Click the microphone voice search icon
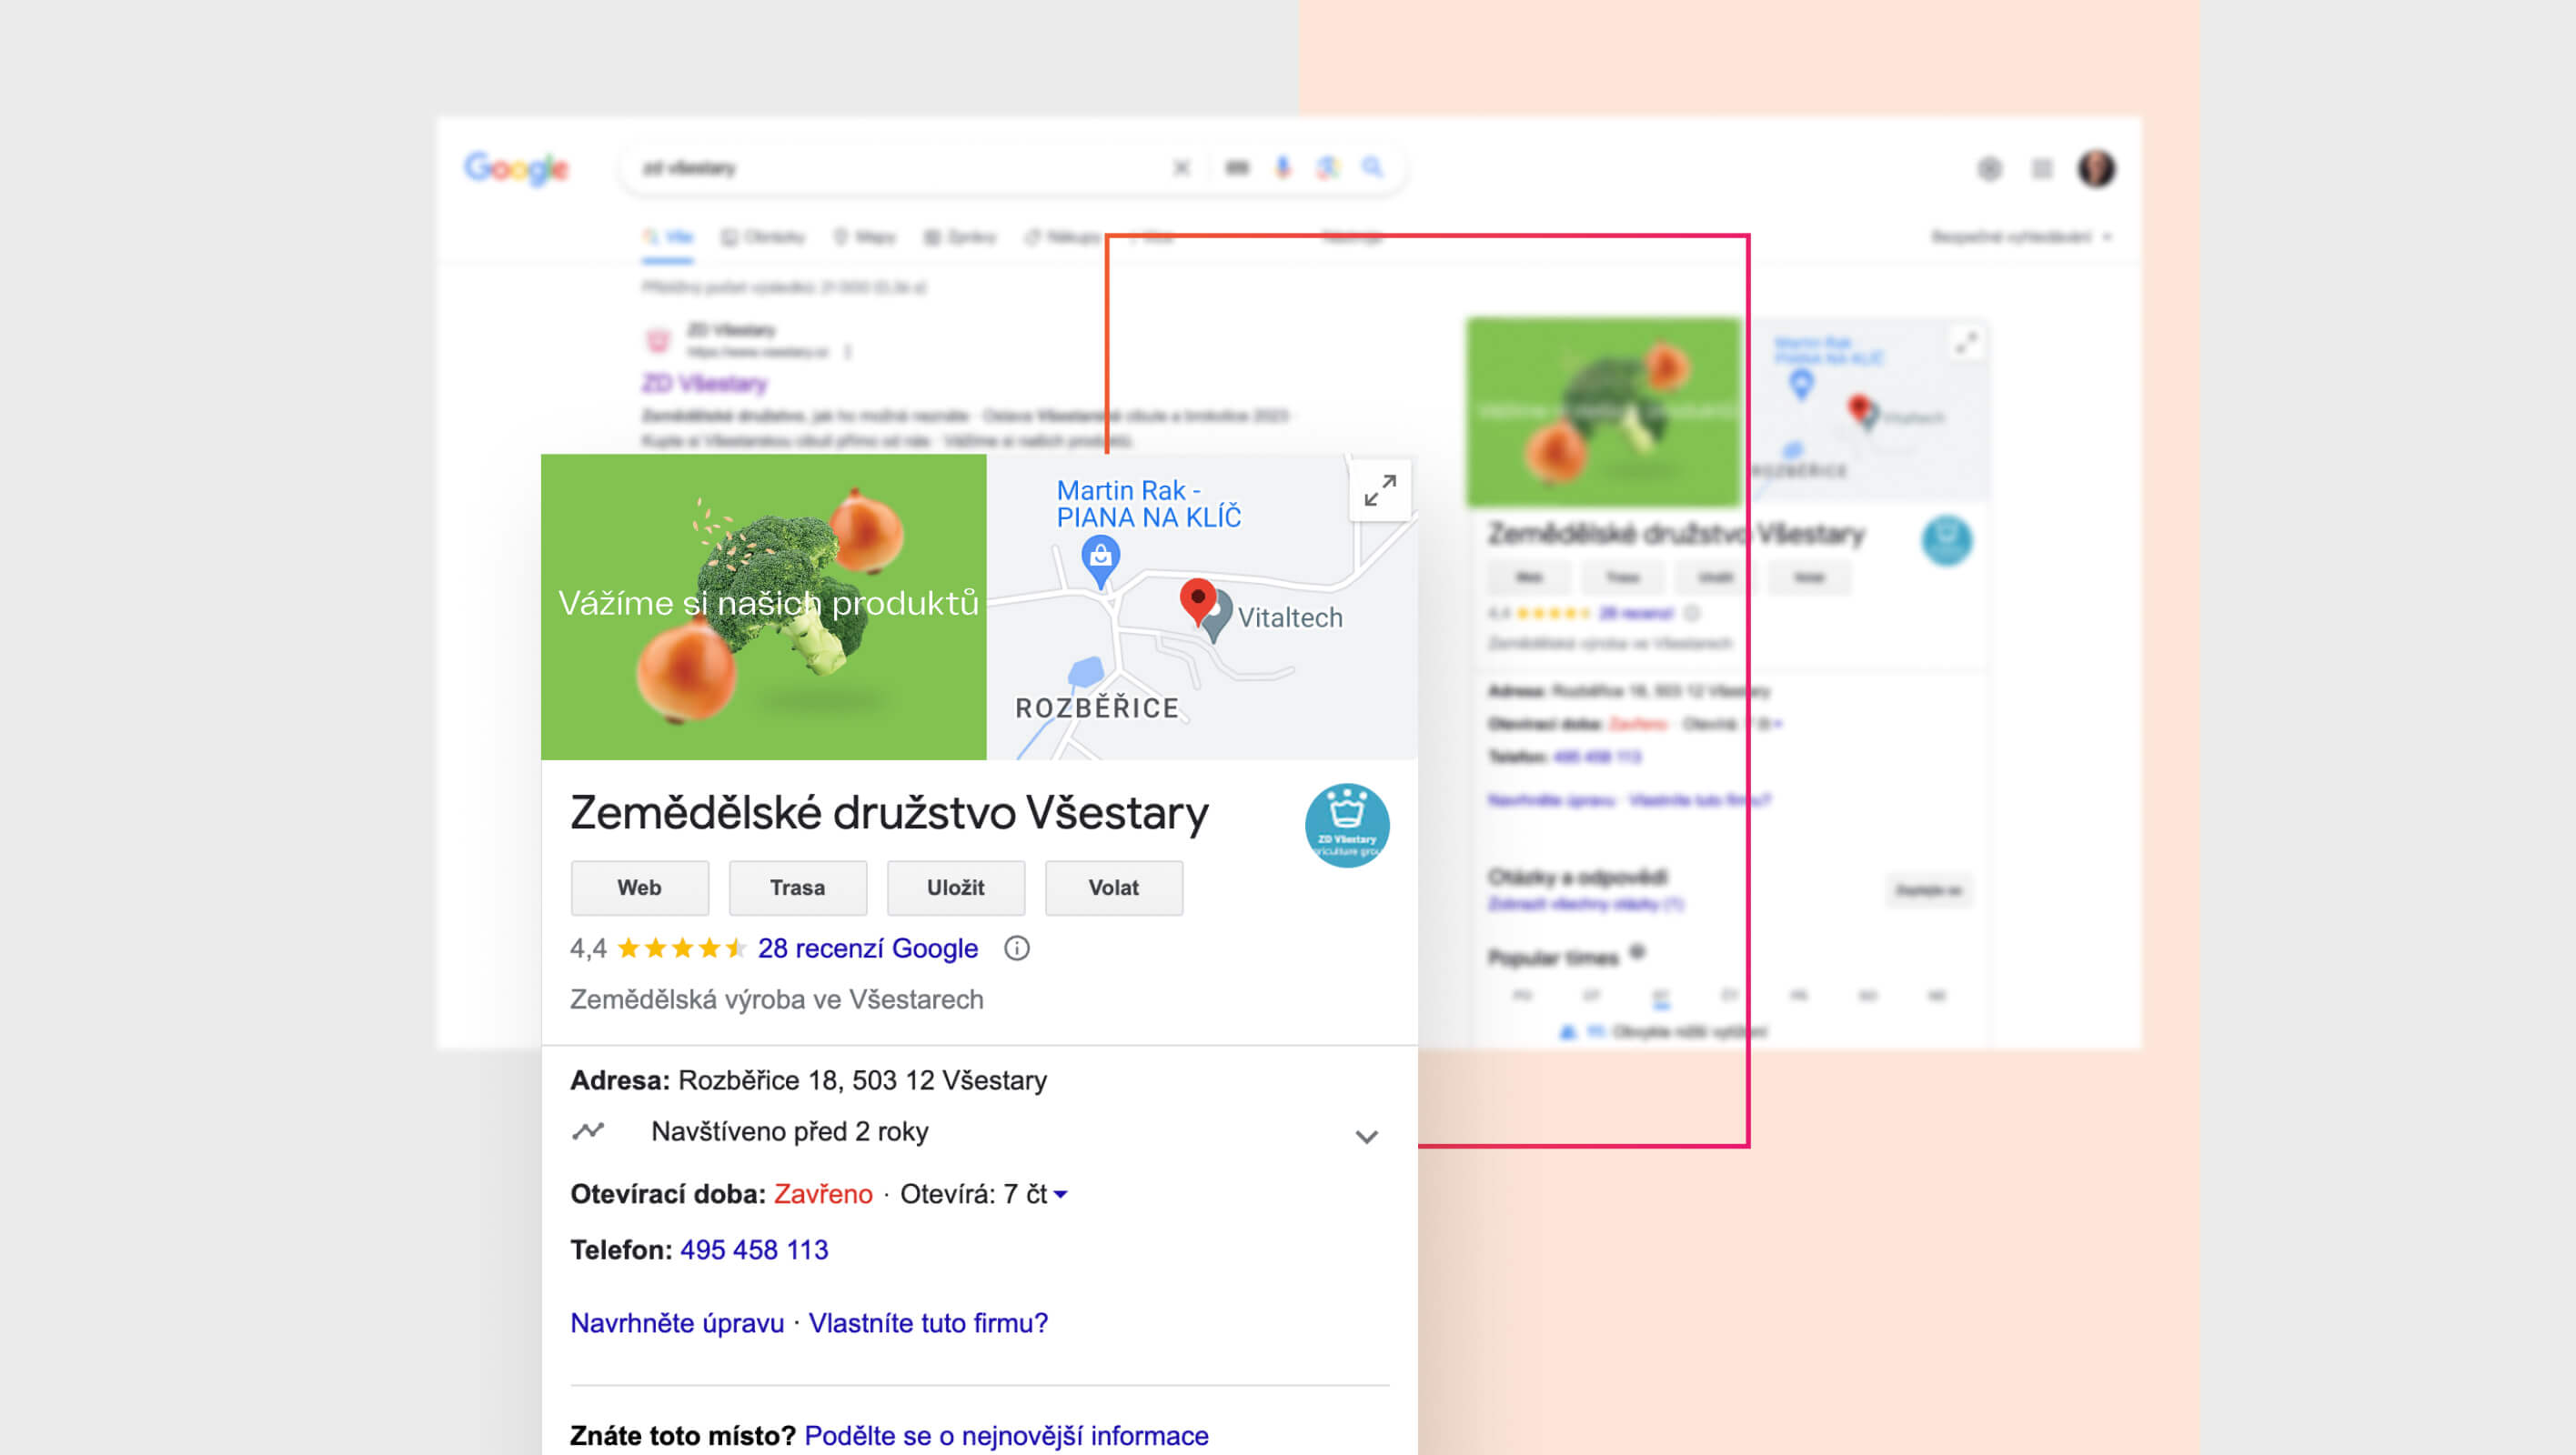Screen dimensions: 2576x1455 [x=1282, y=168]
